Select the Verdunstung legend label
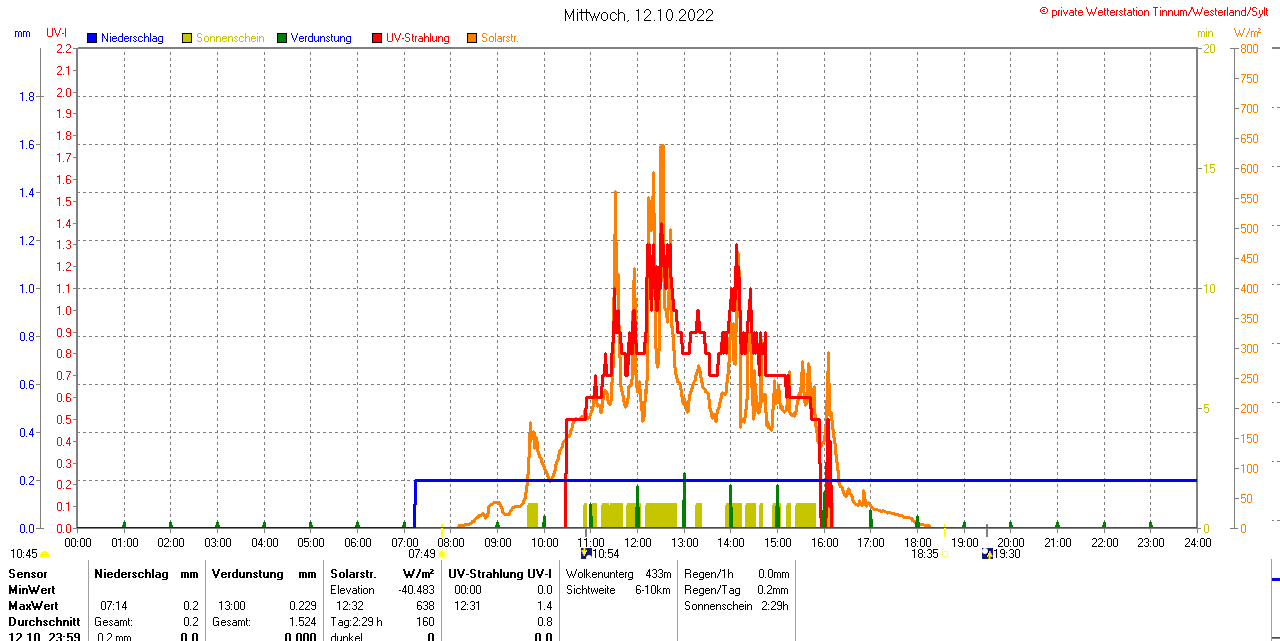Image resolution: width=1280 pixels, height=641 pixels. tap(321, 38)
